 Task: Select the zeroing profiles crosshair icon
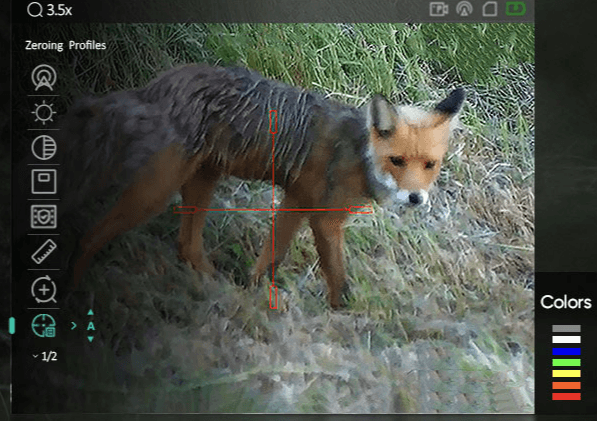(44, 326)
